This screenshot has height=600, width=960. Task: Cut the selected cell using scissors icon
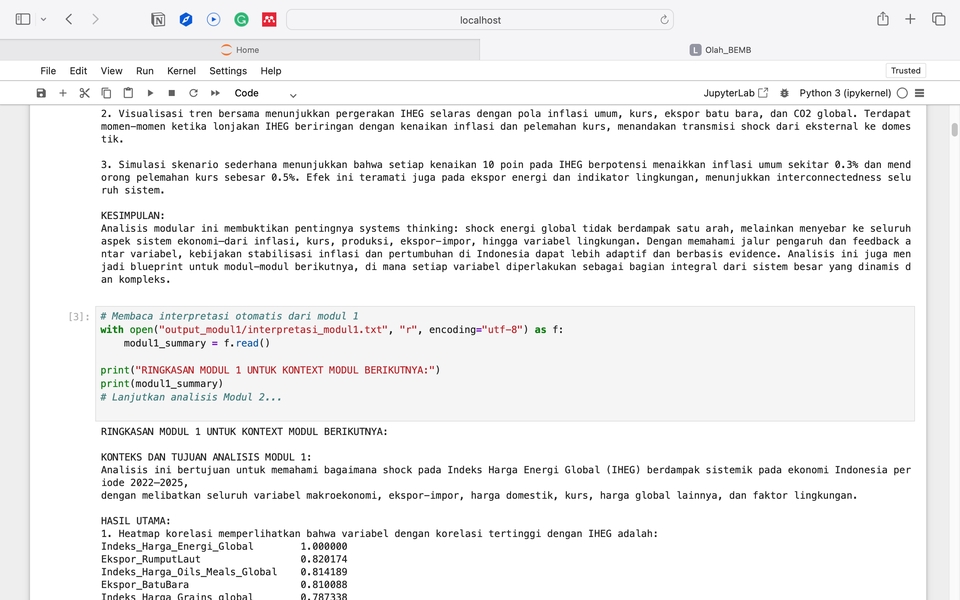pos(85,93)
